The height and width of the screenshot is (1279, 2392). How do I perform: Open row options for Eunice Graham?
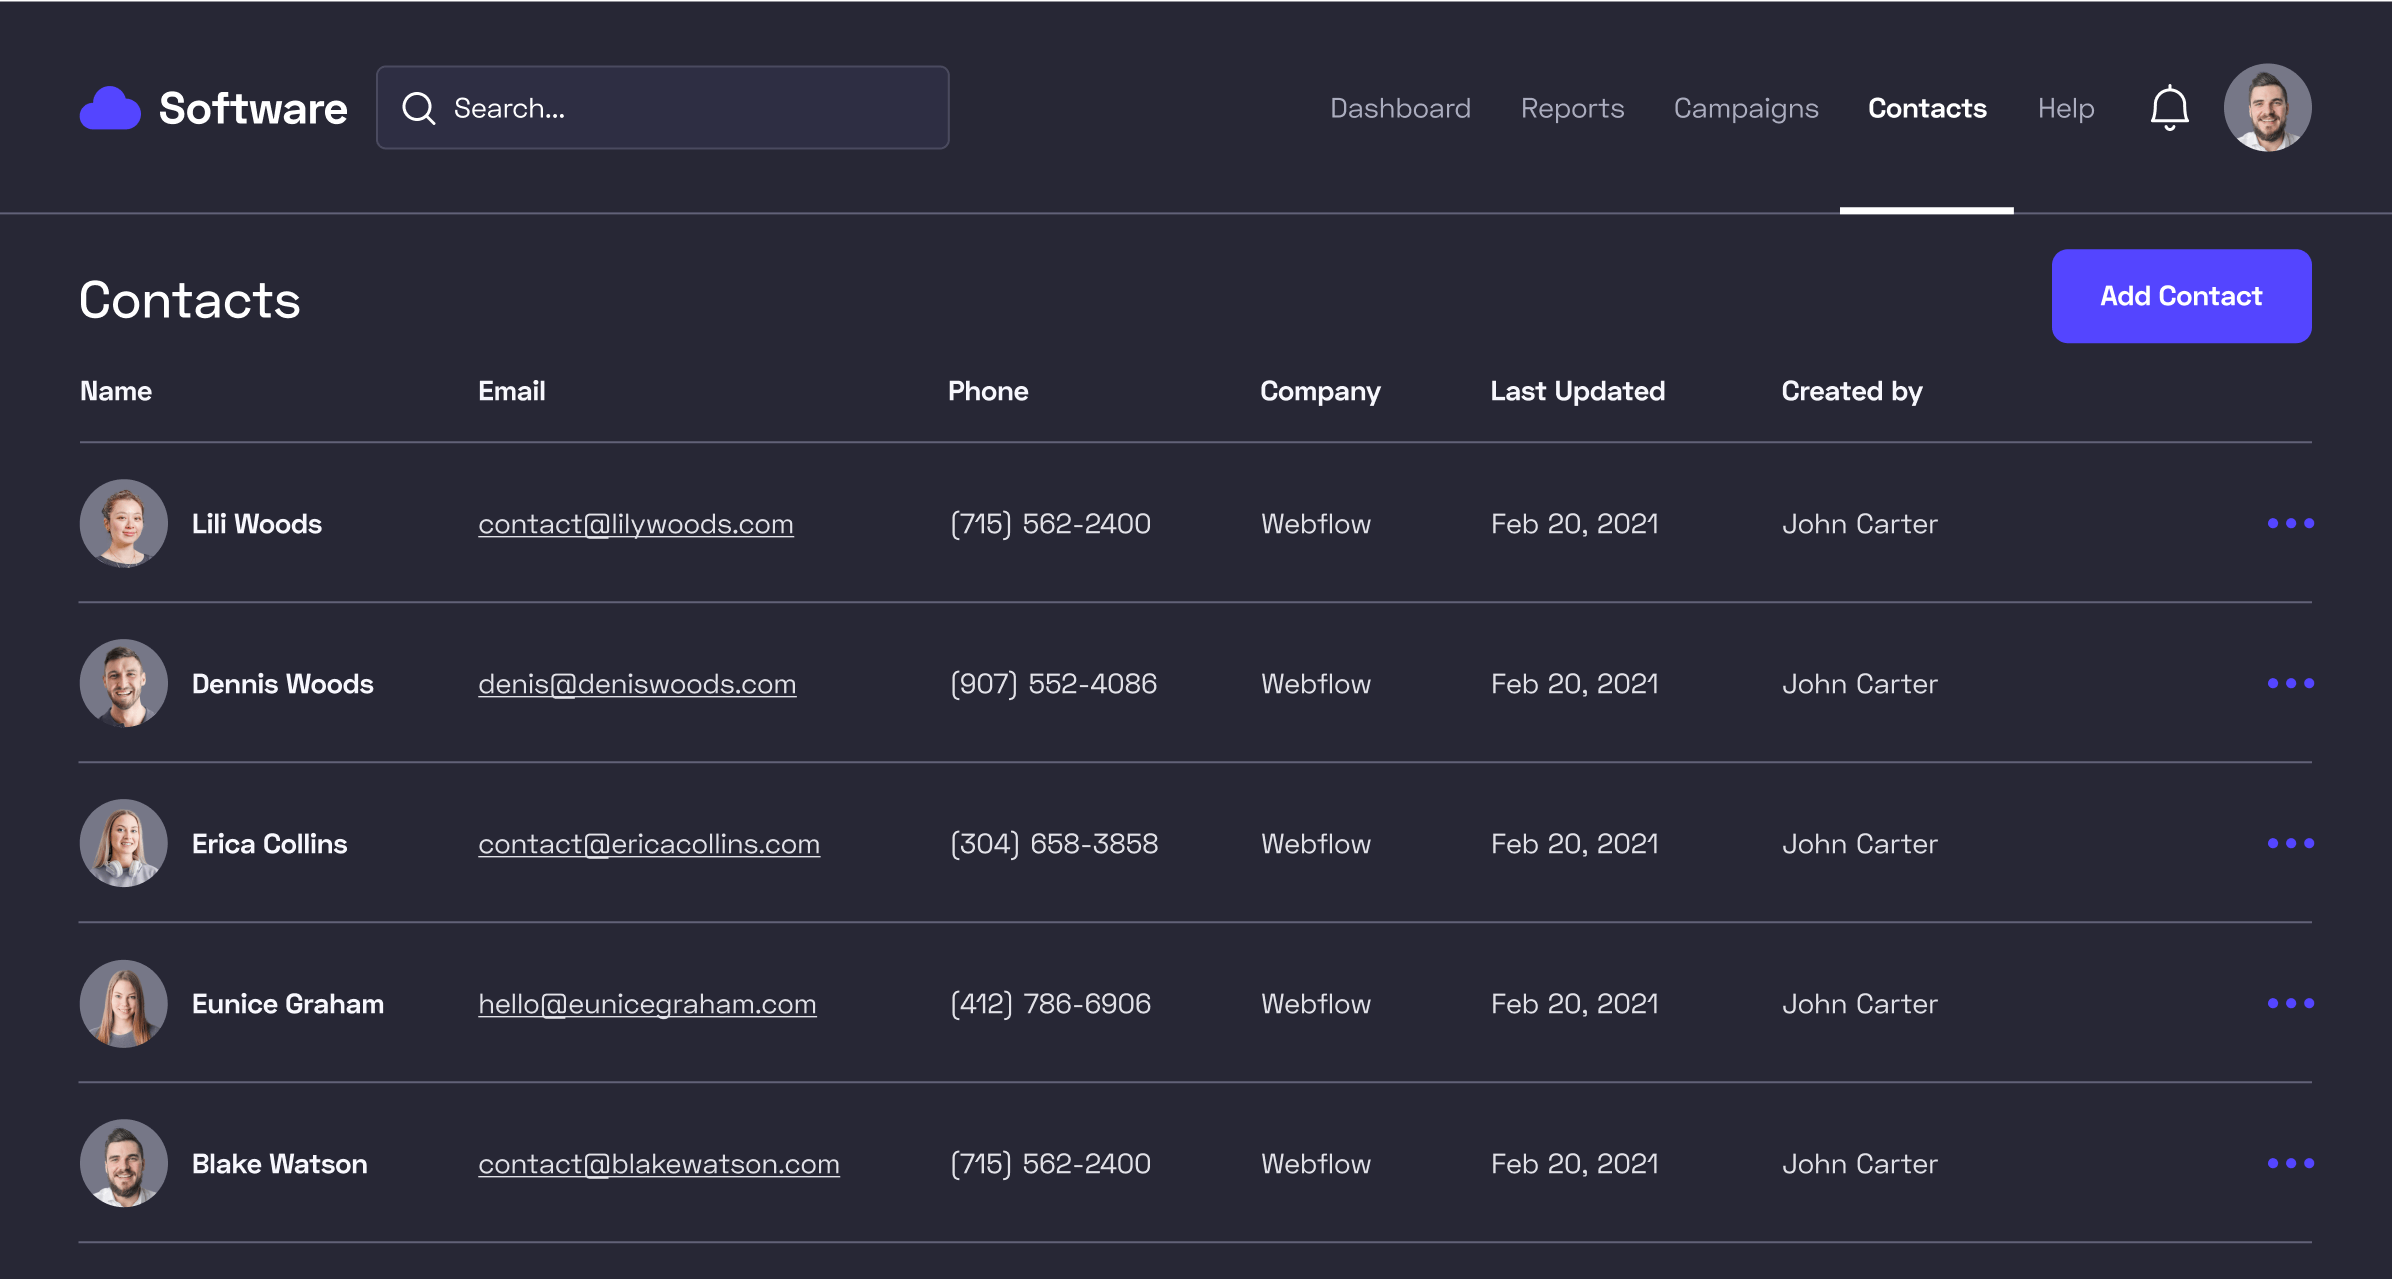point(2290,1003)
